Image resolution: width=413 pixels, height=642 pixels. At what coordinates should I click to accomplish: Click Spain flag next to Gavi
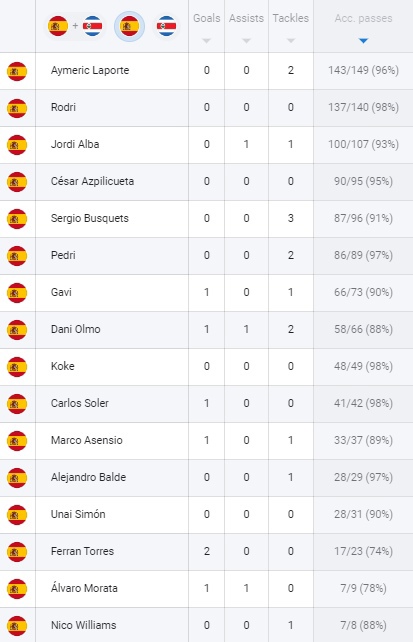[17, 293]
